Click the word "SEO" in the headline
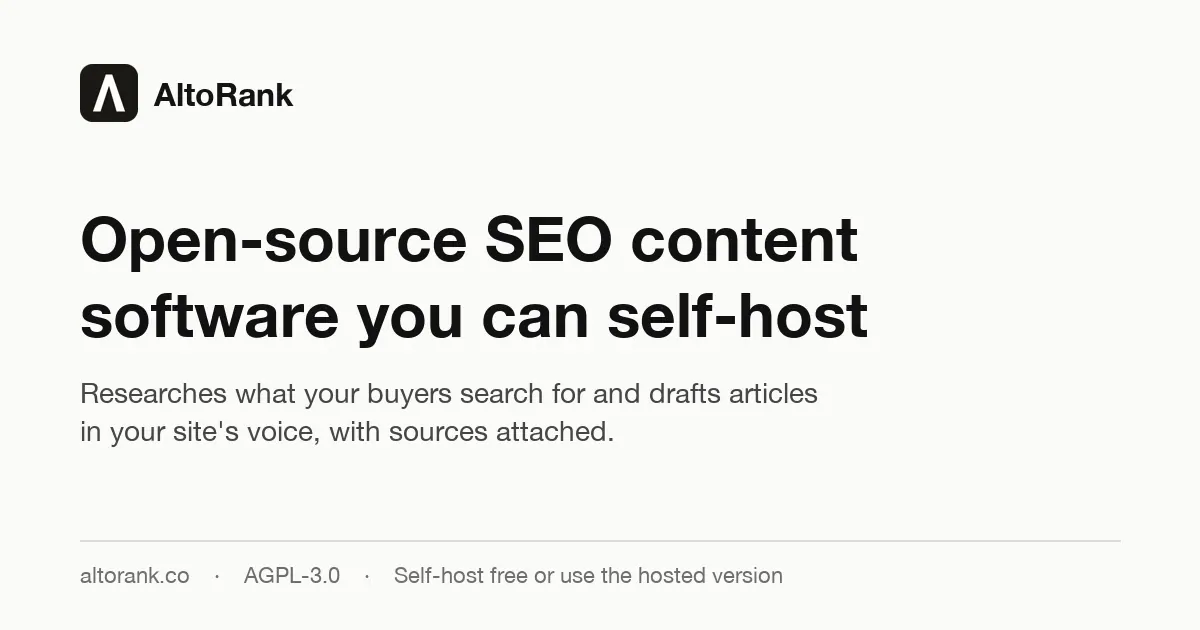1200x630 pixels. click(548, 239)
